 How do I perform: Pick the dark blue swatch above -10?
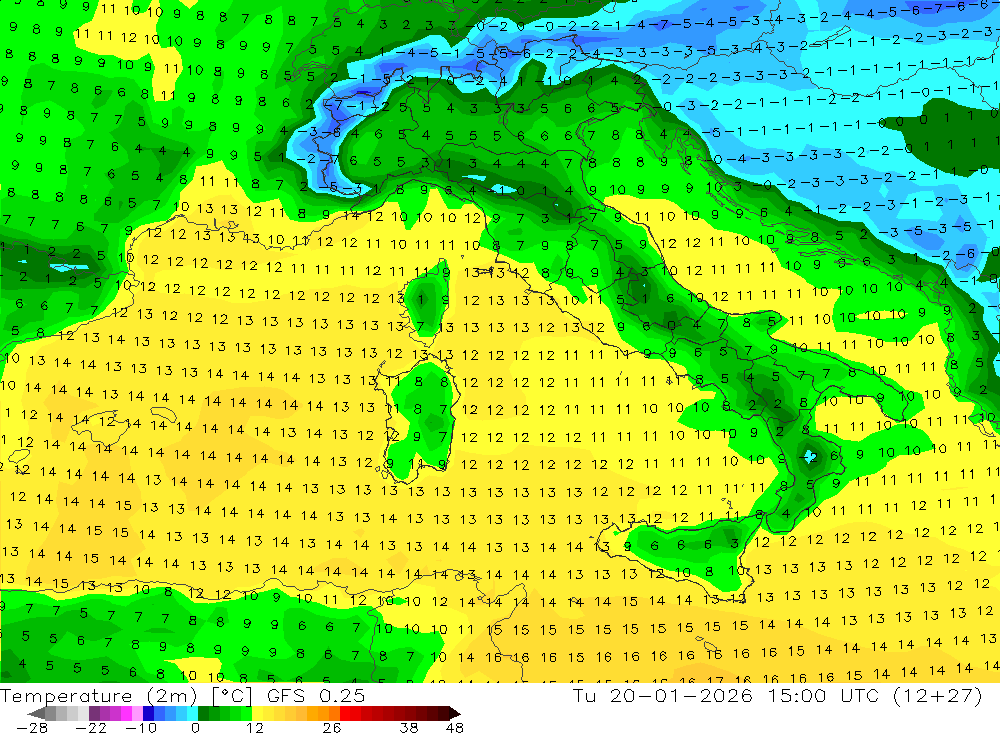149,713
